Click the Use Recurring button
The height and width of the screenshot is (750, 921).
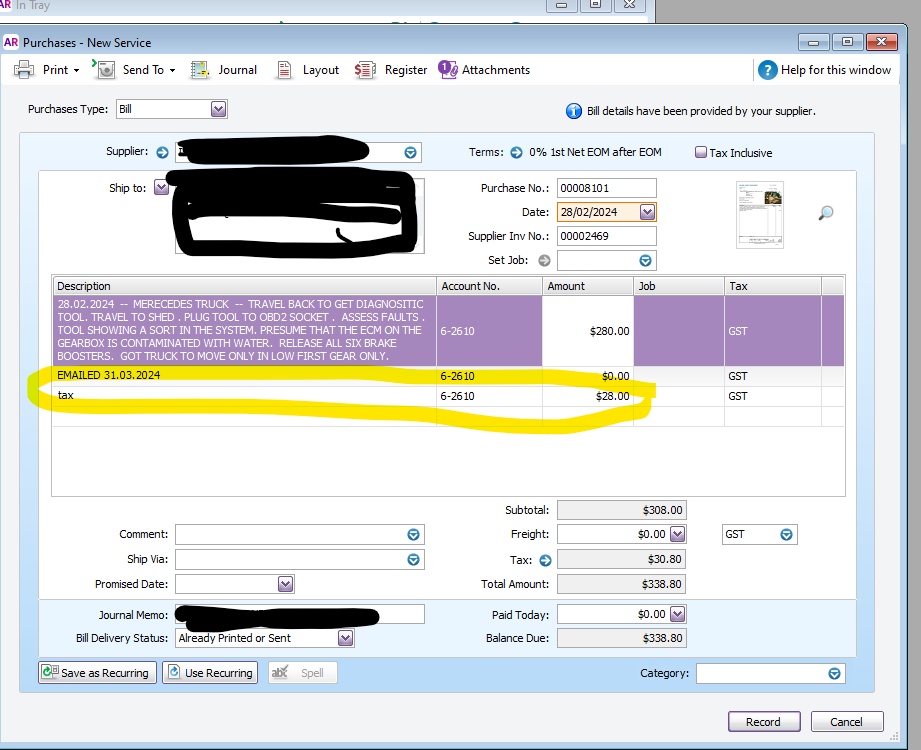(x=210, y=673)
